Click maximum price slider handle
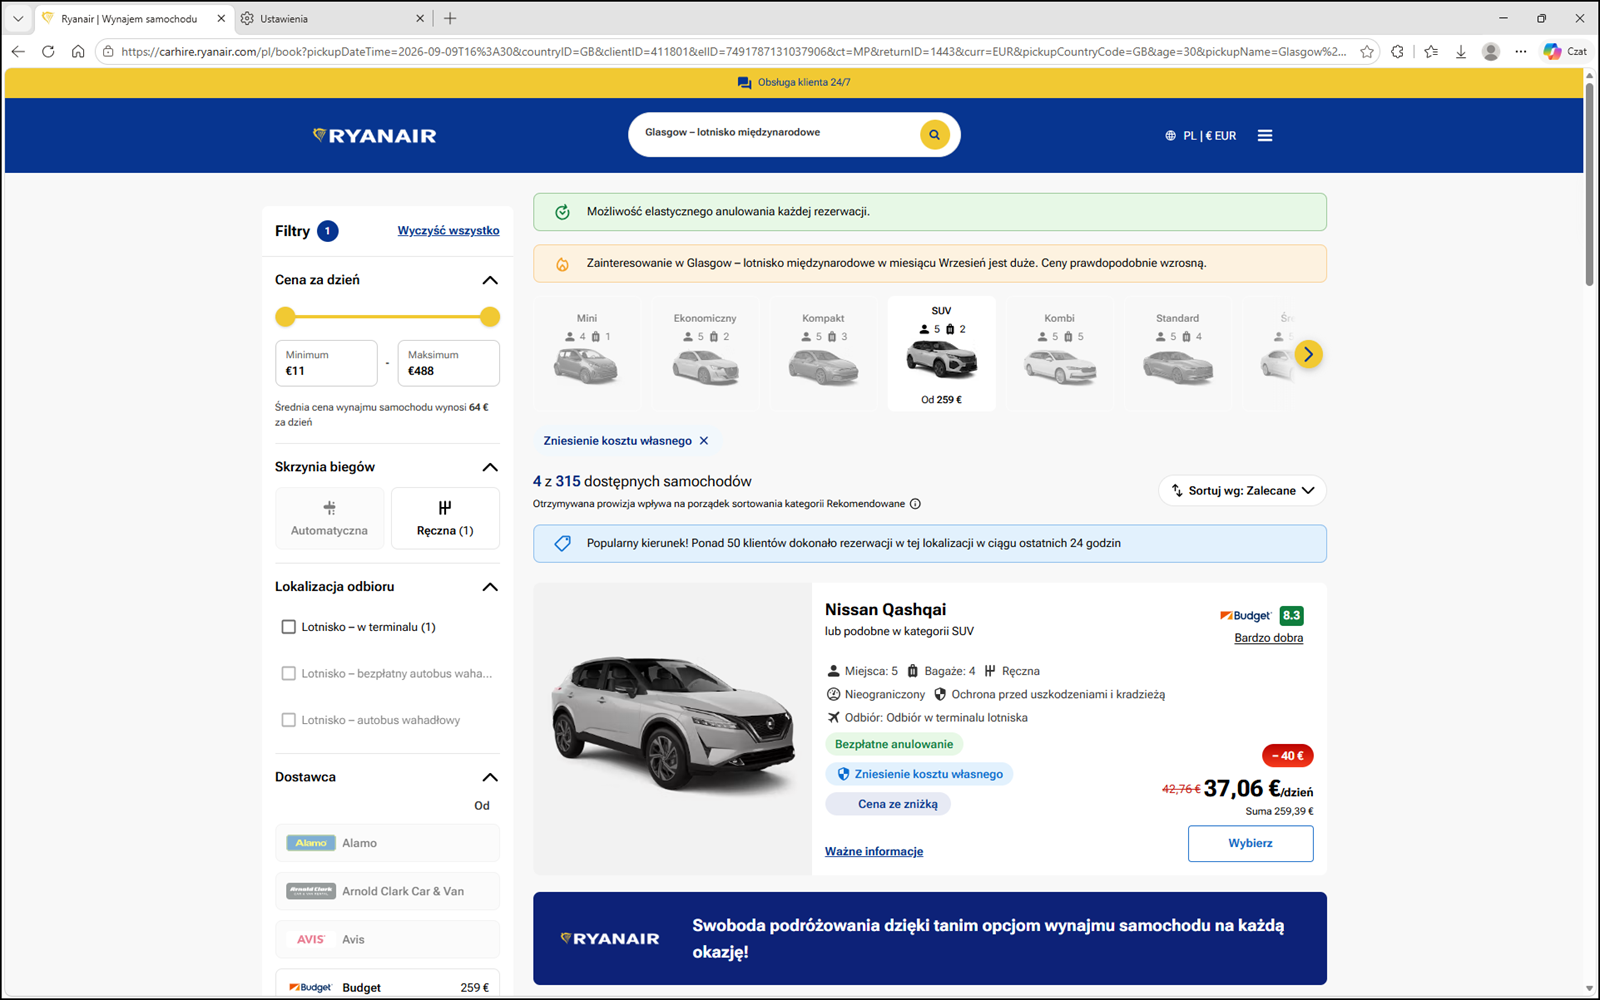Screen dimensions: 1600x1000 (x=489, y=317)
